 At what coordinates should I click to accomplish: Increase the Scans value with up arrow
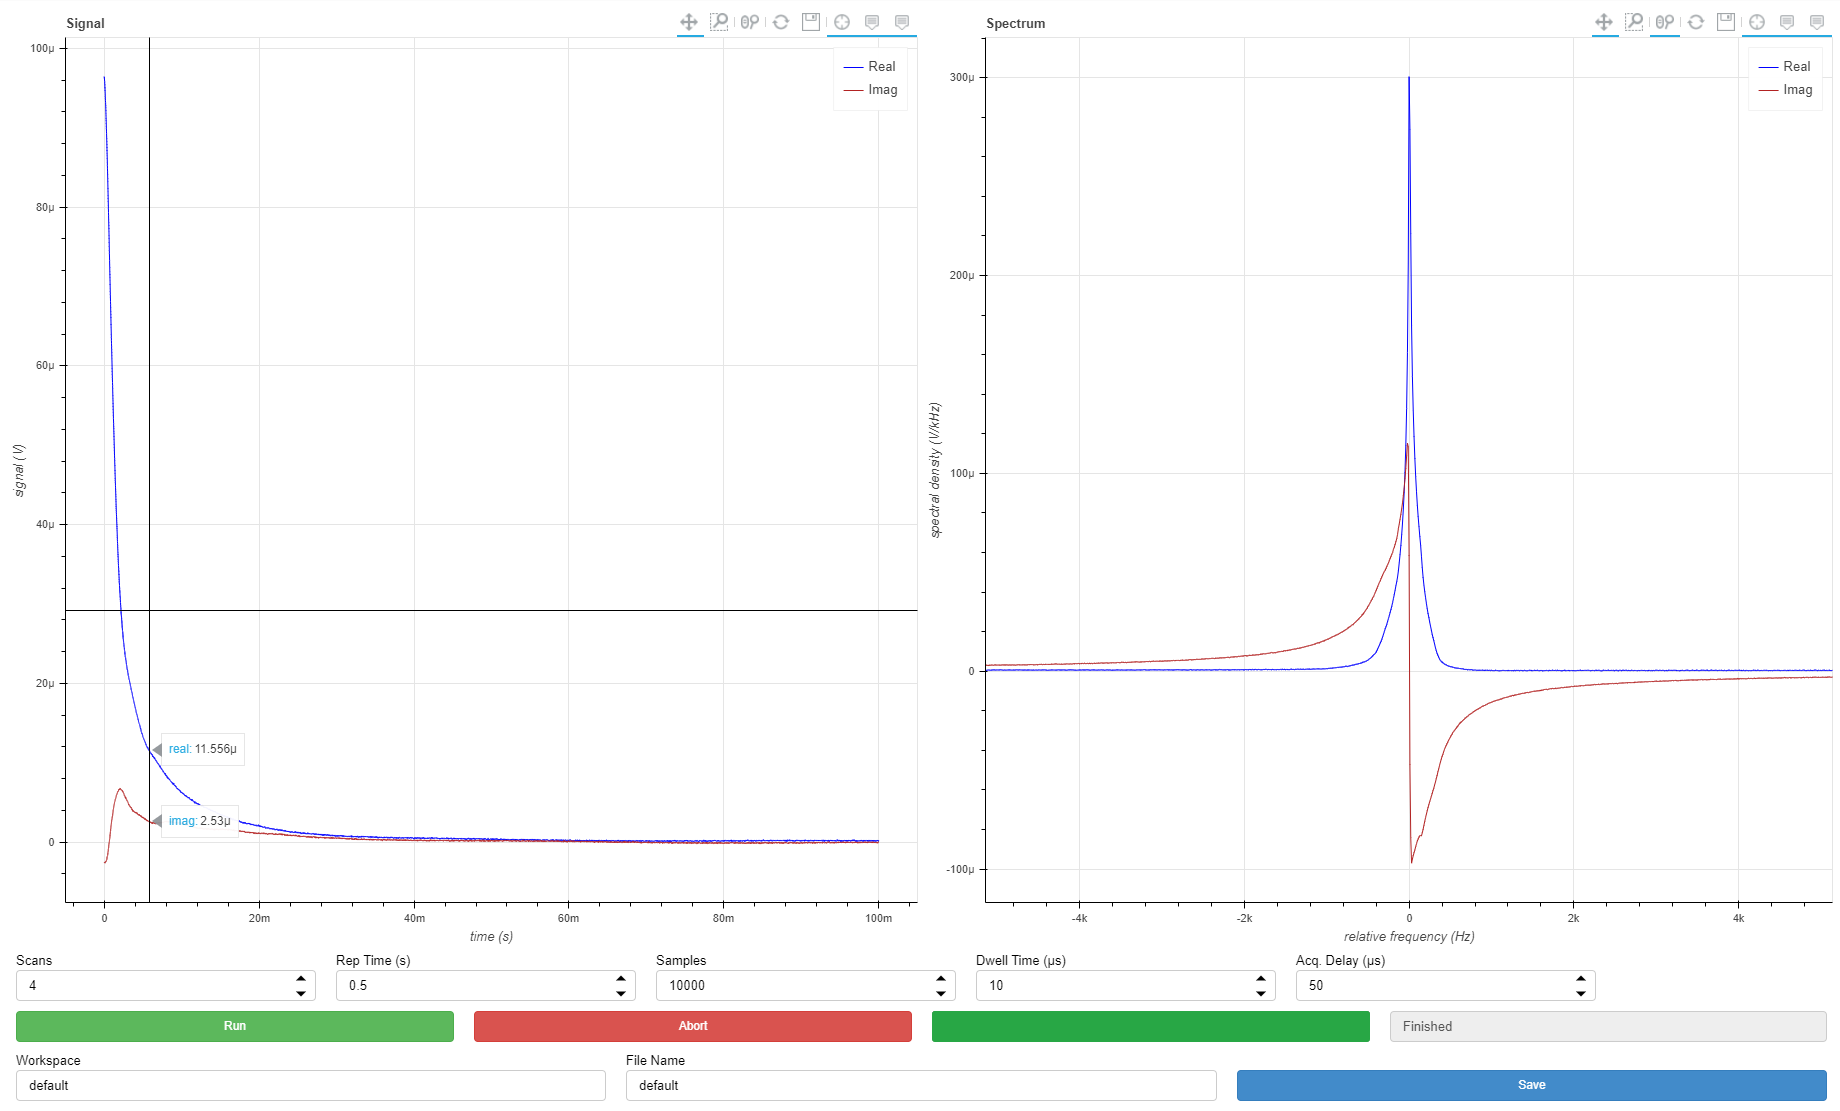coord(301,979)
